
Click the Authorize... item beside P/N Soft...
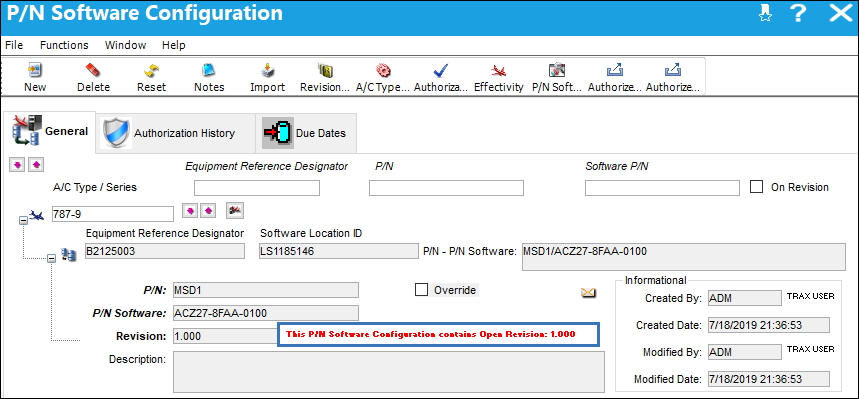click(614, 77)
